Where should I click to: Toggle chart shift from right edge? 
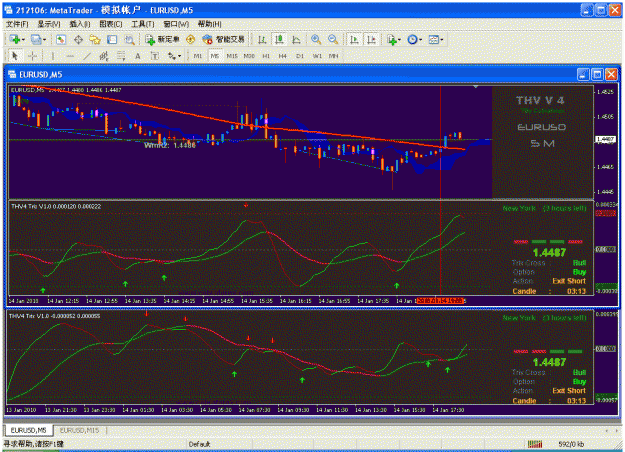371,39
